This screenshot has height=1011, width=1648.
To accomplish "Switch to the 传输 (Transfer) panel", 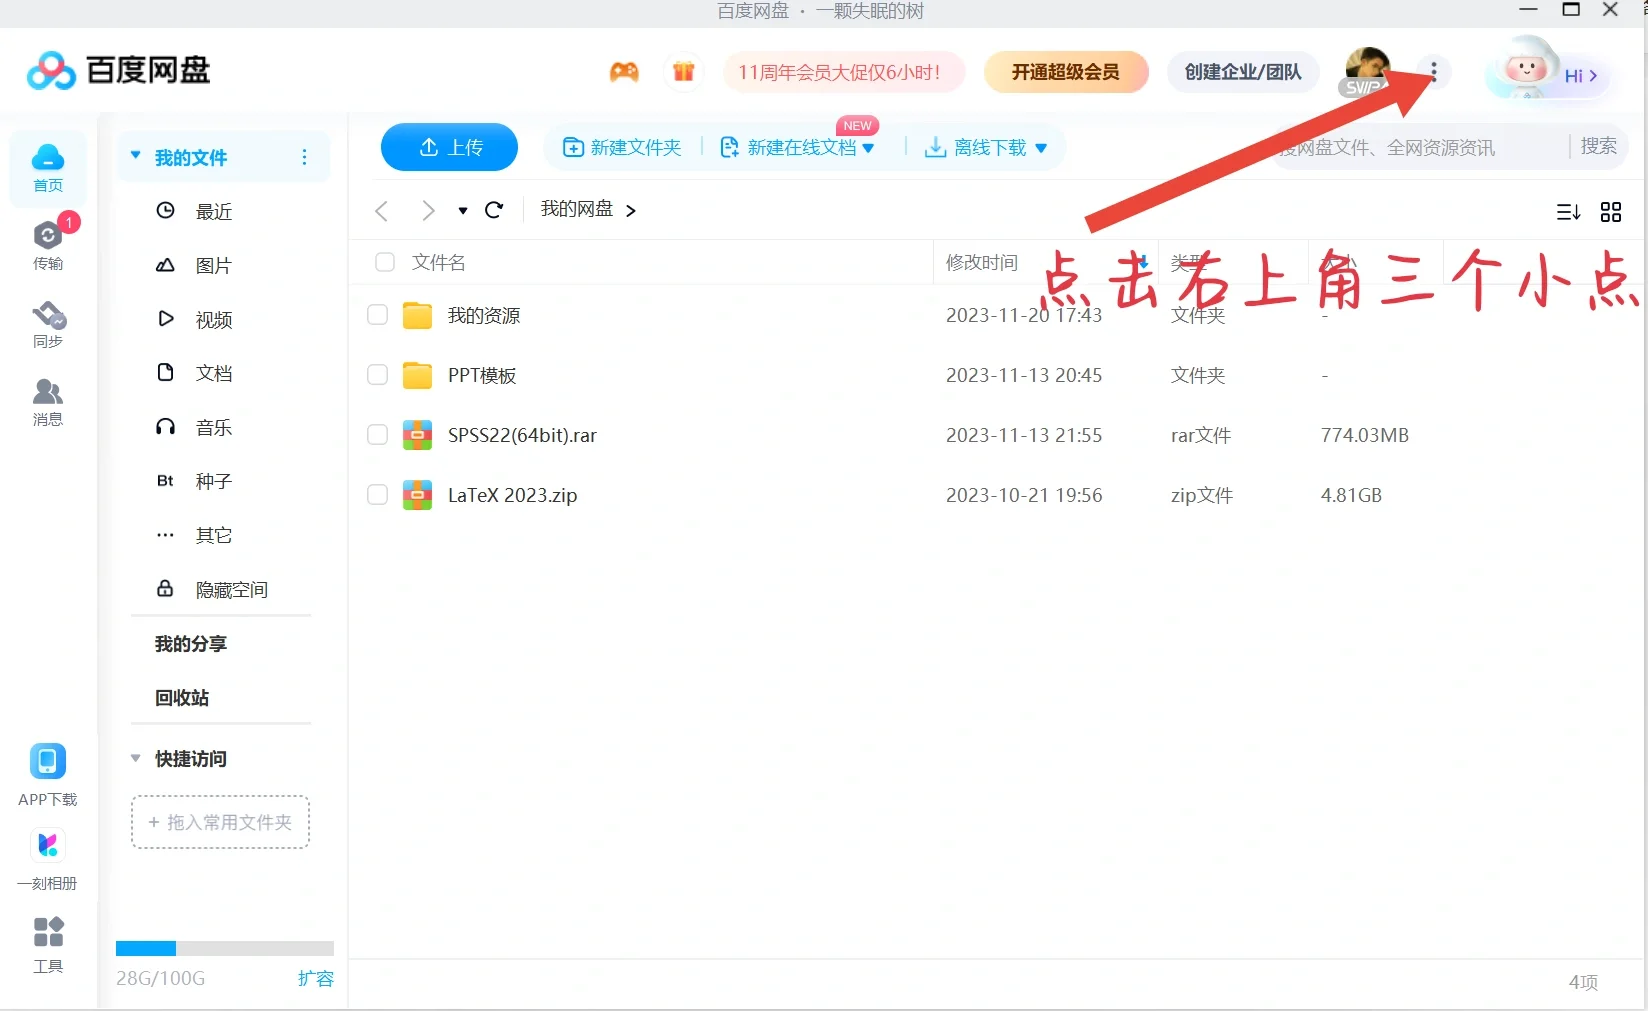I will coord(47,243).
